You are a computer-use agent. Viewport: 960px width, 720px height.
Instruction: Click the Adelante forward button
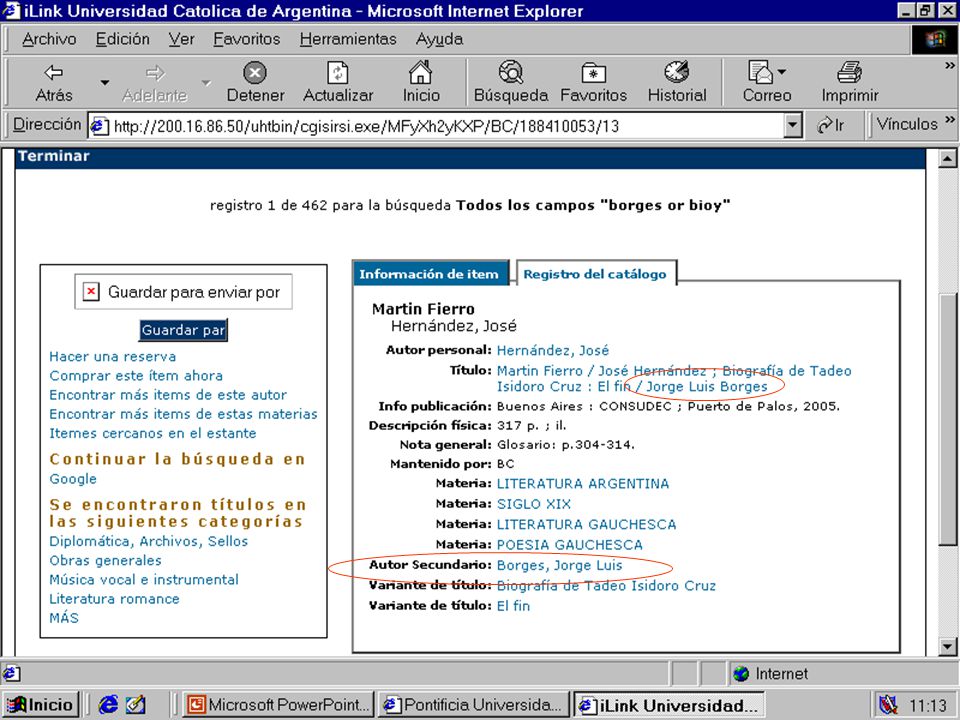coord(154,82)
